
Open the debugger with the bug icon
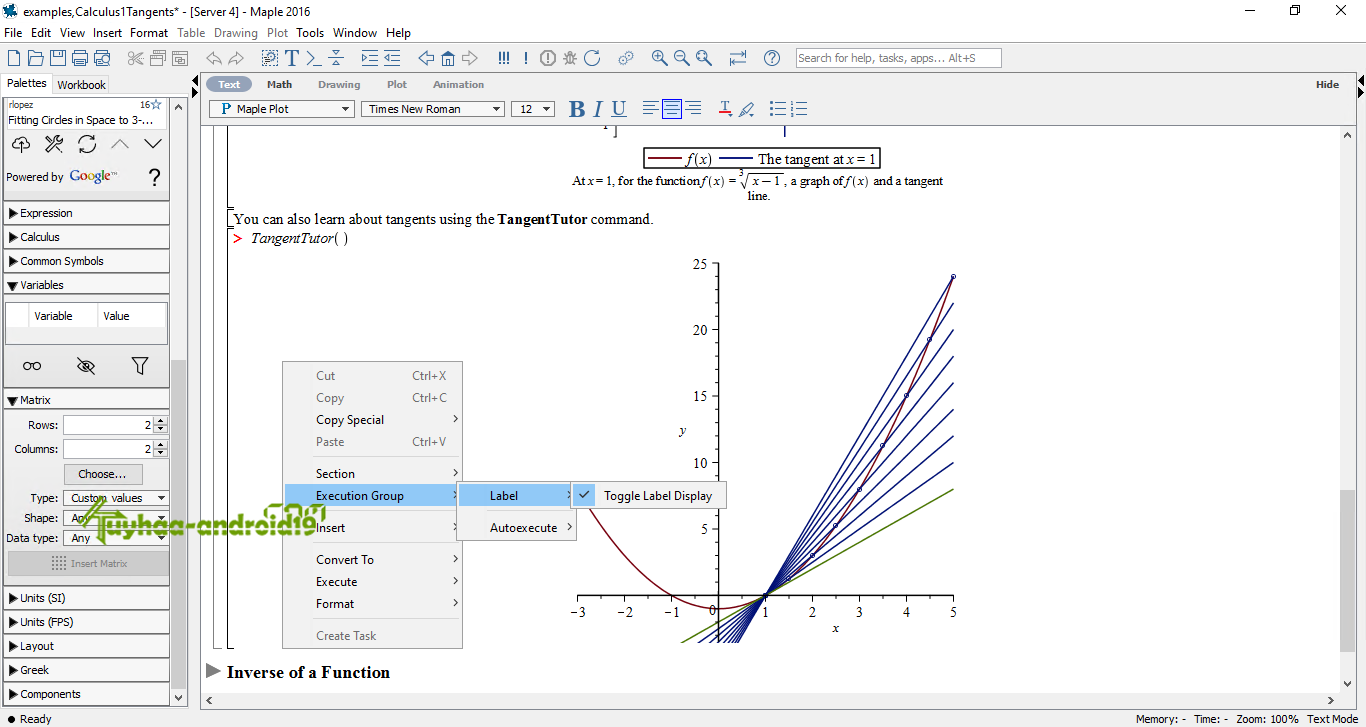click(x=570, y=58)
